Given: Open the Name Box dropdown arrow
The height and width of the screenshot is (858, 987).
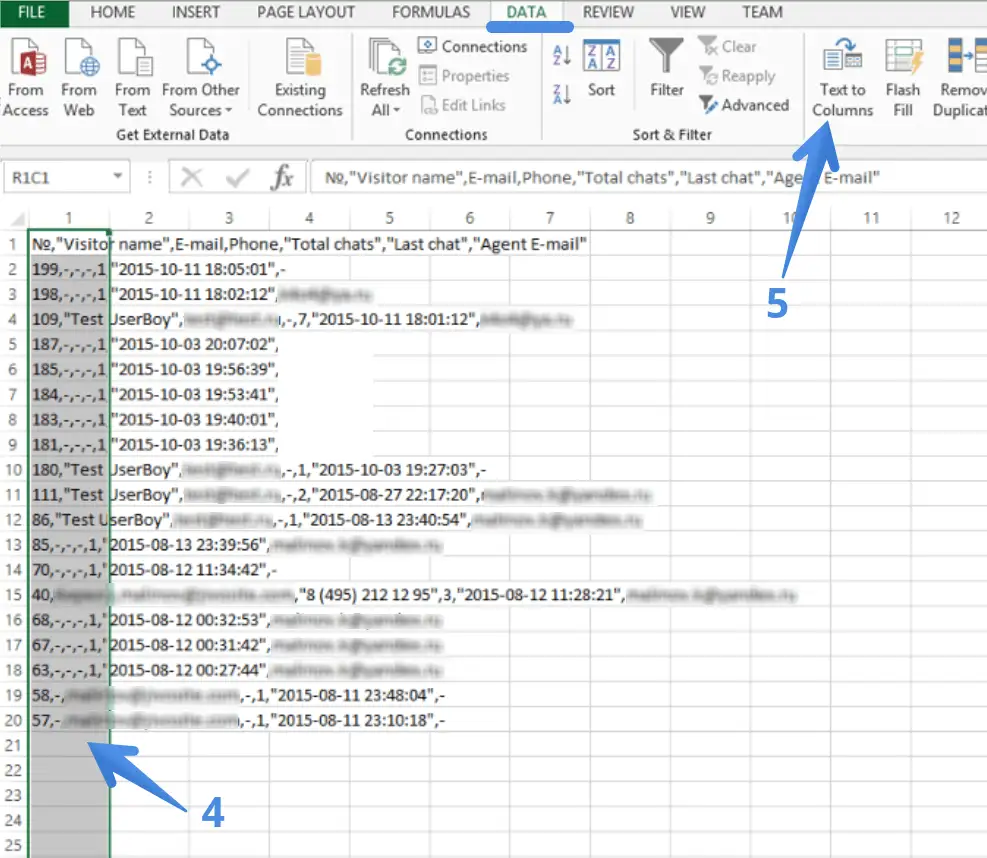Looking at the screenshot, I should 119,178.
